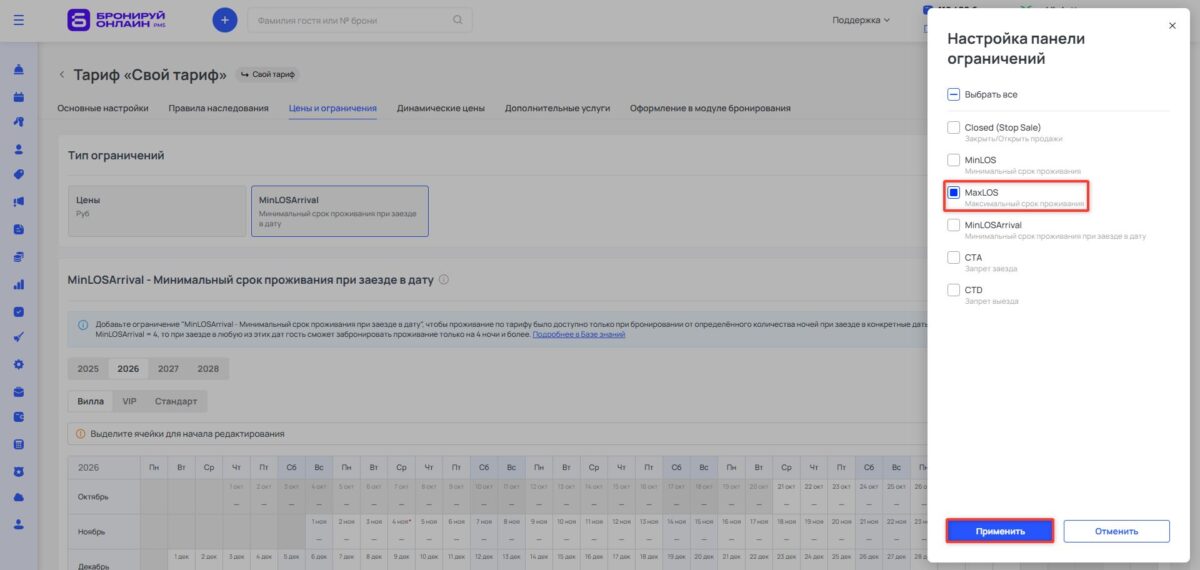Check the MinLOSArrival checkbox

[x=954, y=225]
